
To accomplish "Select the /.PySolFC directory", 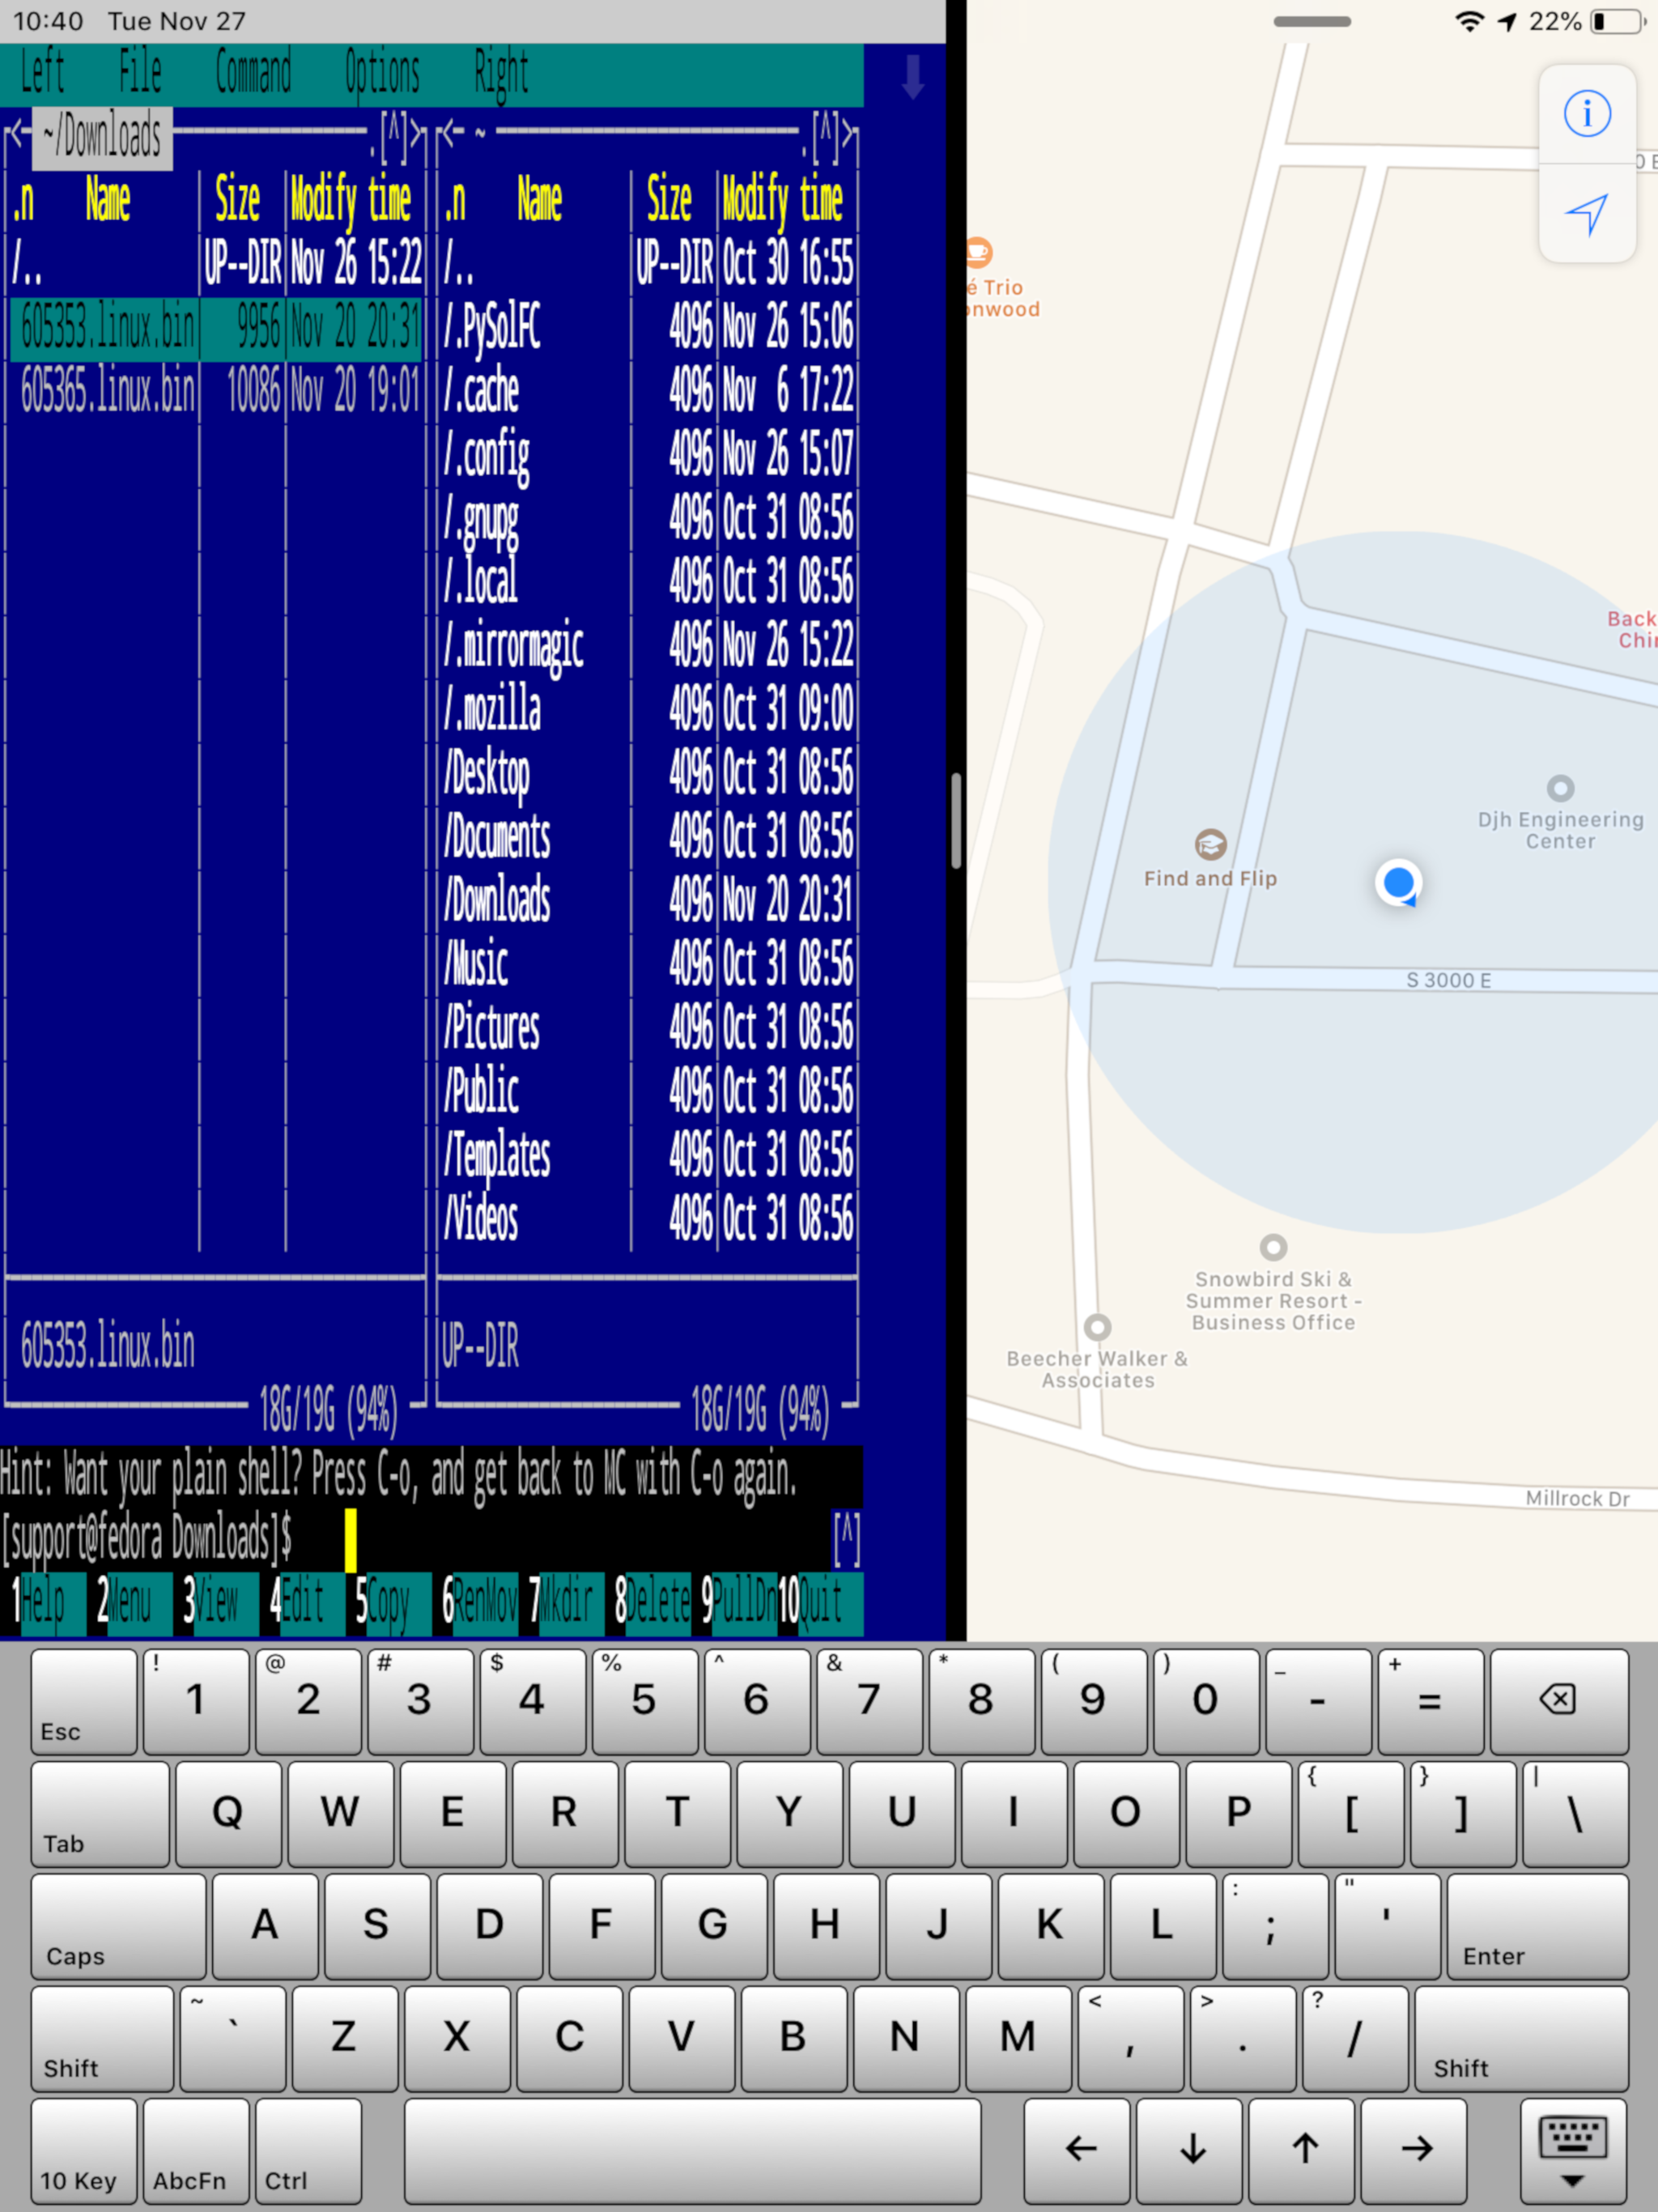I will (x=646, y=327).
